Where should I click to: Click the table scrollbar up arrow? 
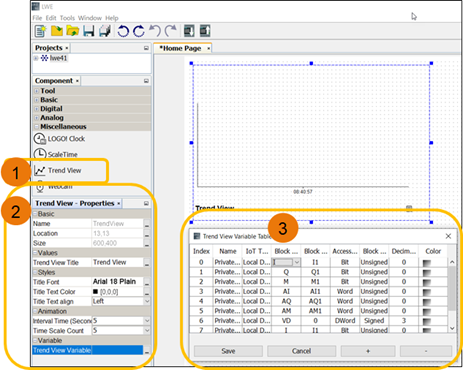452,262
